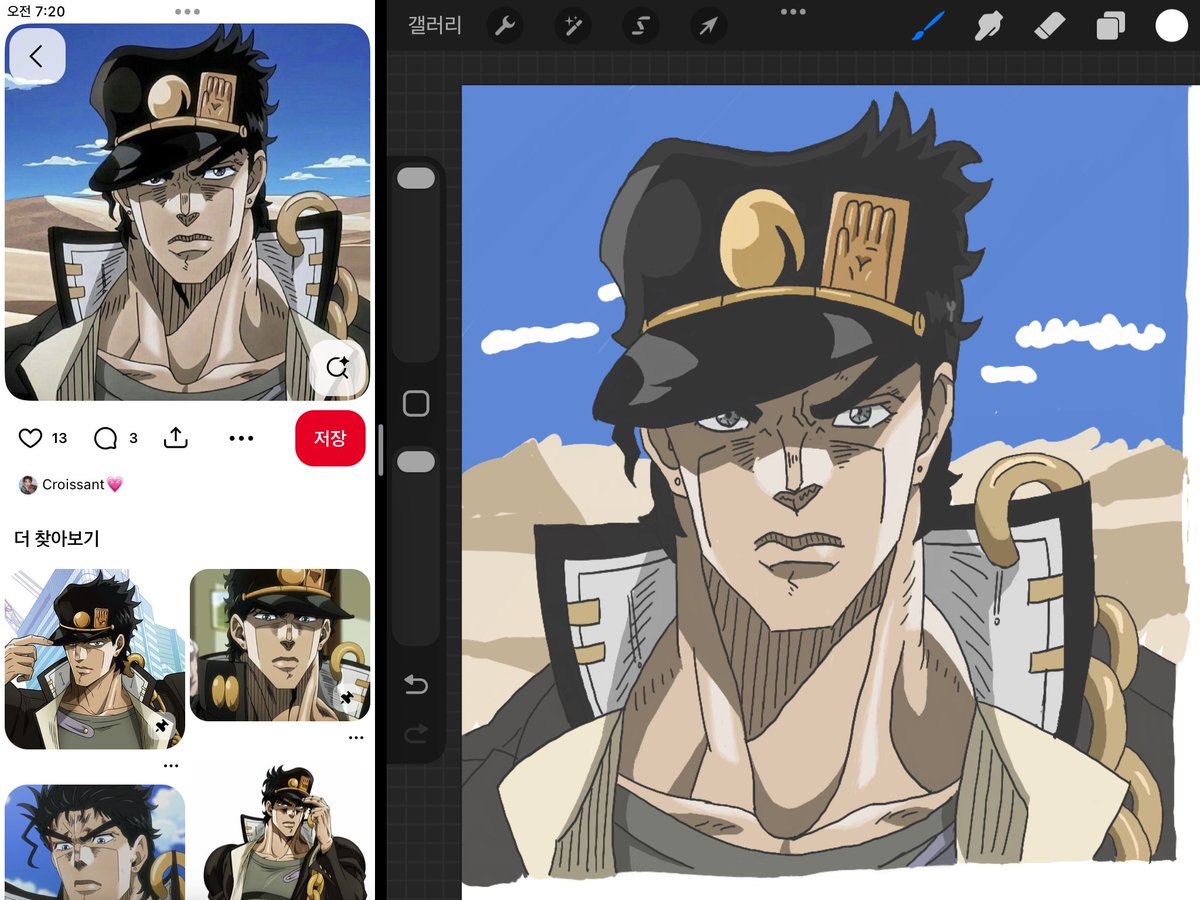Open options dots under indoor Jotaro pin

(x=356, y=738)
